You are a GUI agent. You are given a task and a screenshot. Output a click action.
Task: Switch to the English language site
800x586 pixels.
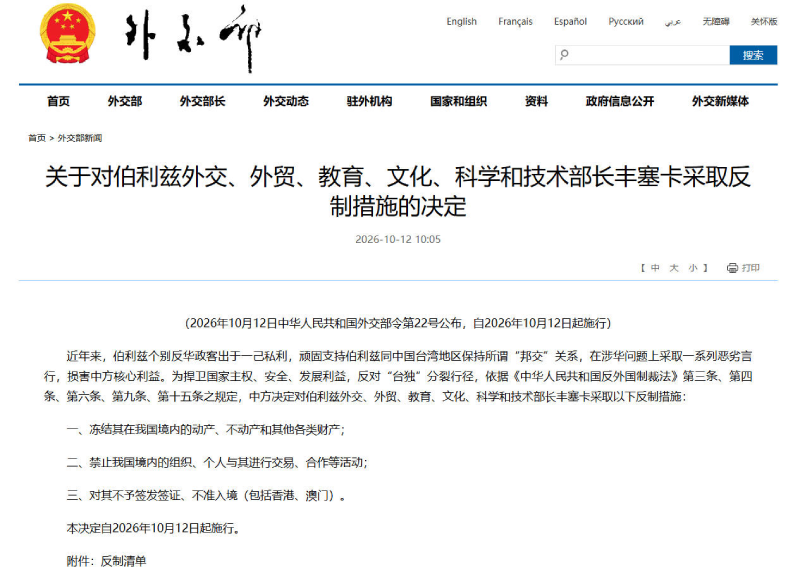[461, 21]
